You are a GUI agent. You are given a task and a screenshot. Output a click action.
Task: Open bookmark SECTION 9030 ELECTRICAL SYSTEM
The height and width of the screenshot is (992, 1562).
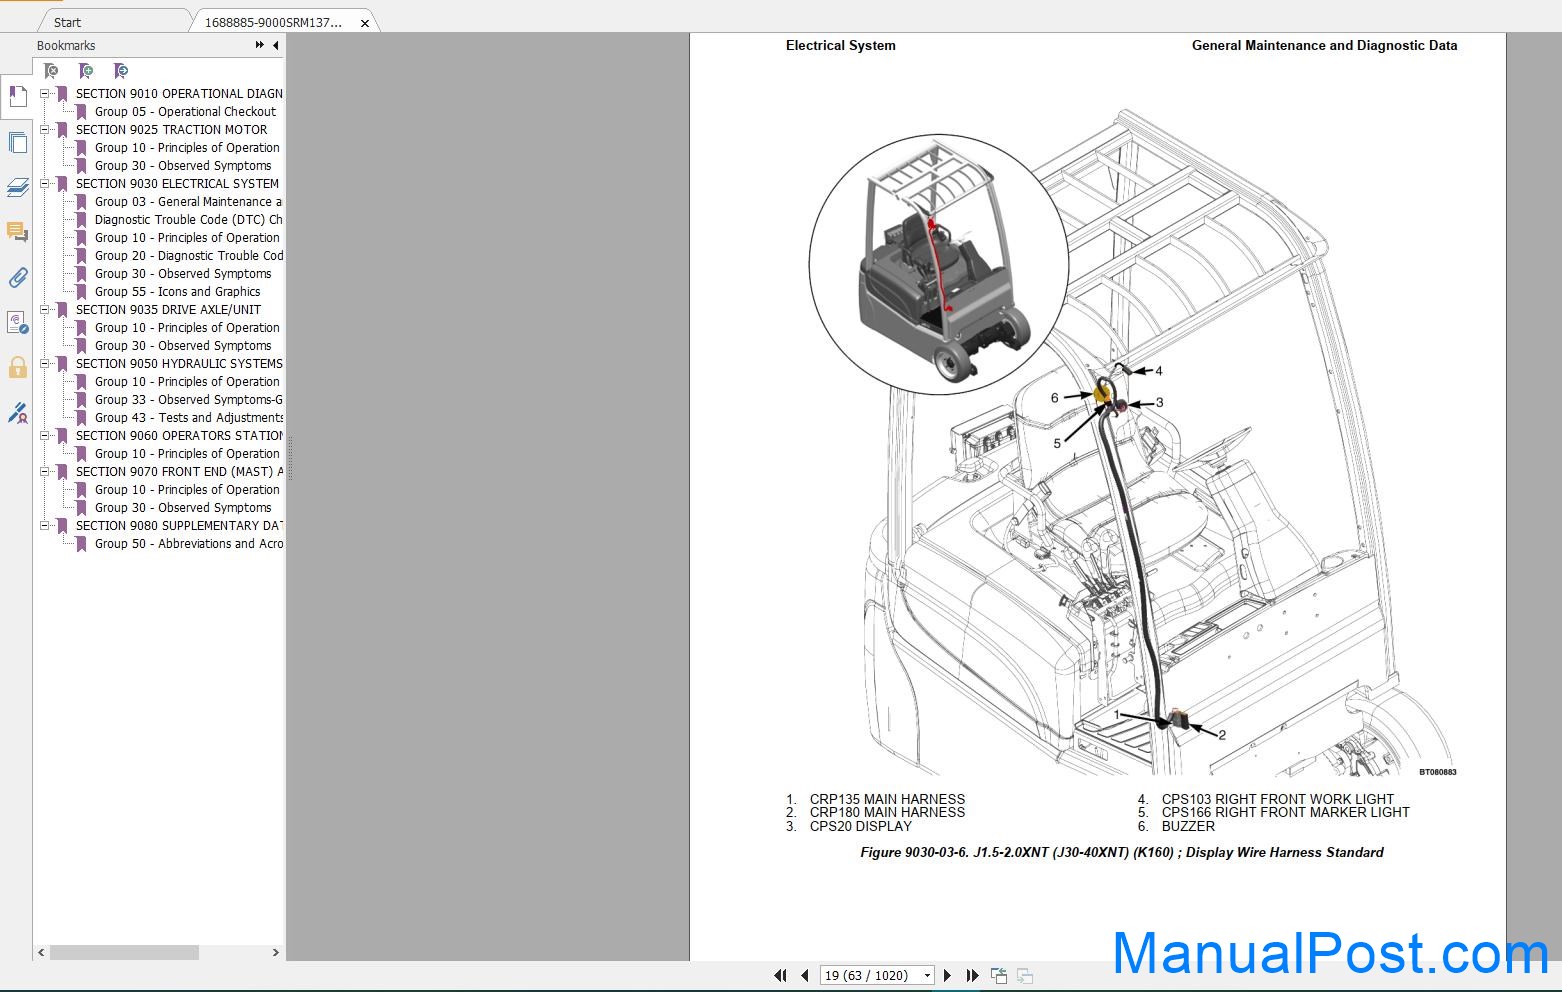click(x=177, y=184)
